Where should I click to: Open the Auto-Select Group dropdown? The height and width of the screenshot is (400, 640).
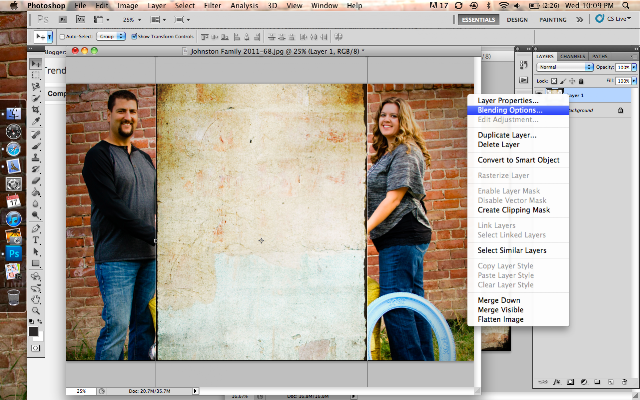coord(111,37)
